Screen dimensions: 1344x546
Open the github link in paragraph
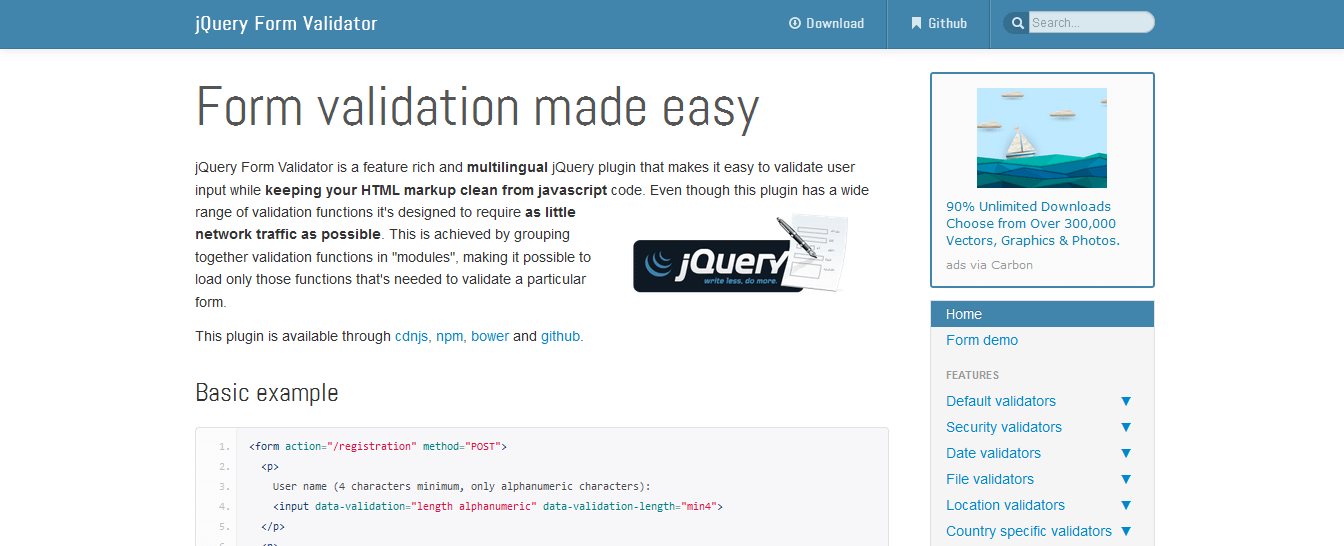(x=560, y=336)
